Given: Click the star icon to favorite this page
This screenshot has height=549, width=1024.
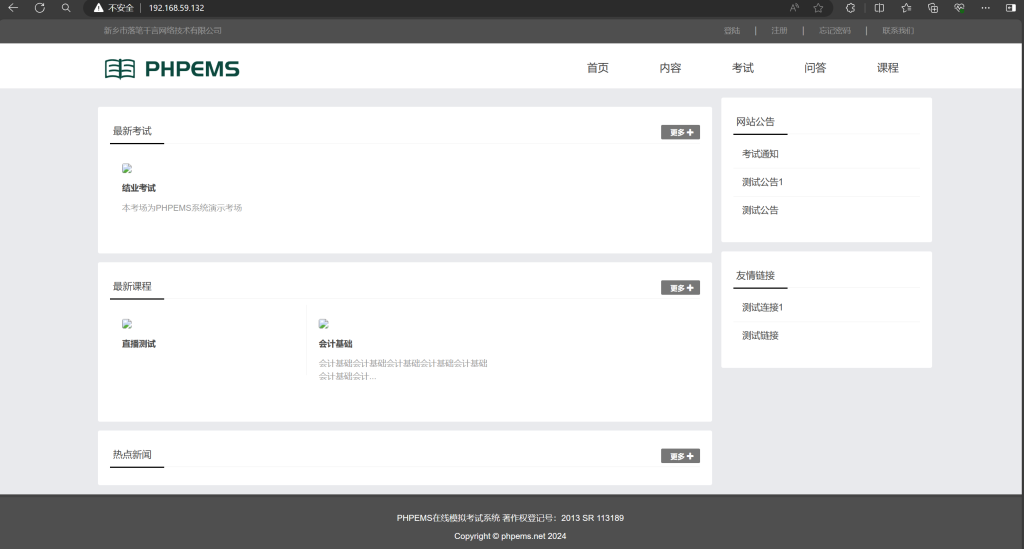Looking at the screenshot, I should pos(818,7).
